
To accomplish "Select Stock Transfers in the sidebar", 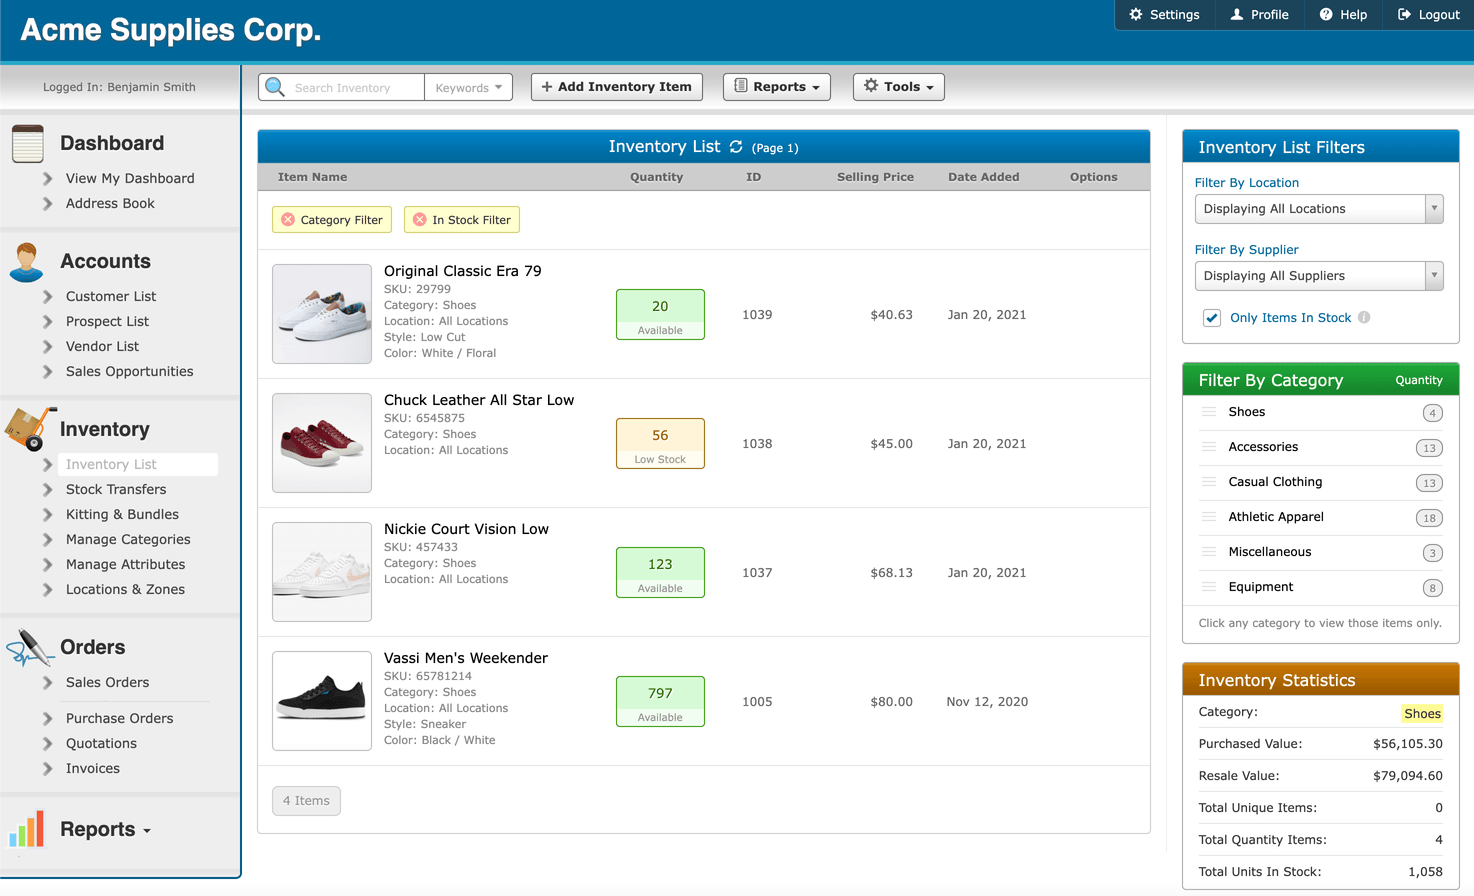I will (117, 489).
